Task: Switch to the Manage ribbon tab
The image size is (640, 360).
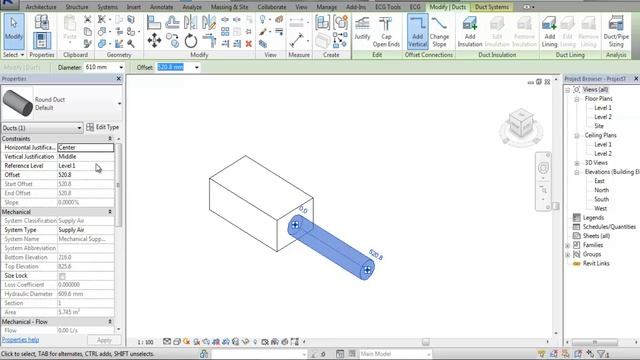Action: (x=327, y=7)
